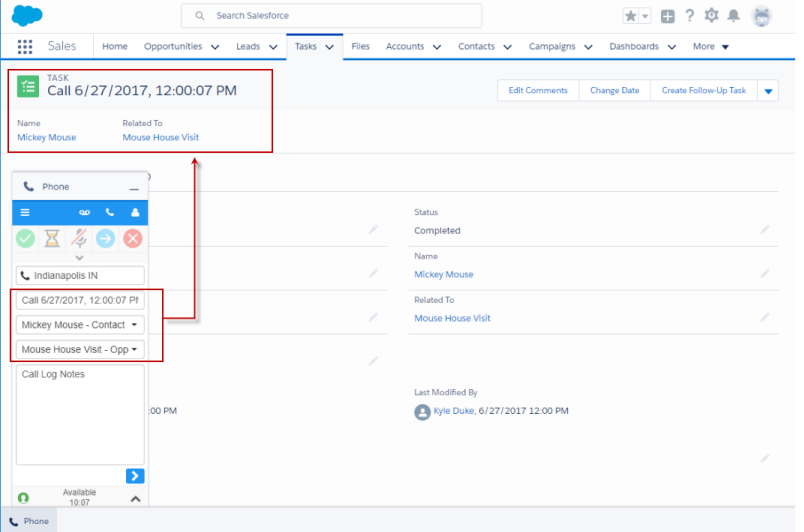Open the phone panel hamburger menu
This screenshot has width=804, height=532.
point(25,213)
